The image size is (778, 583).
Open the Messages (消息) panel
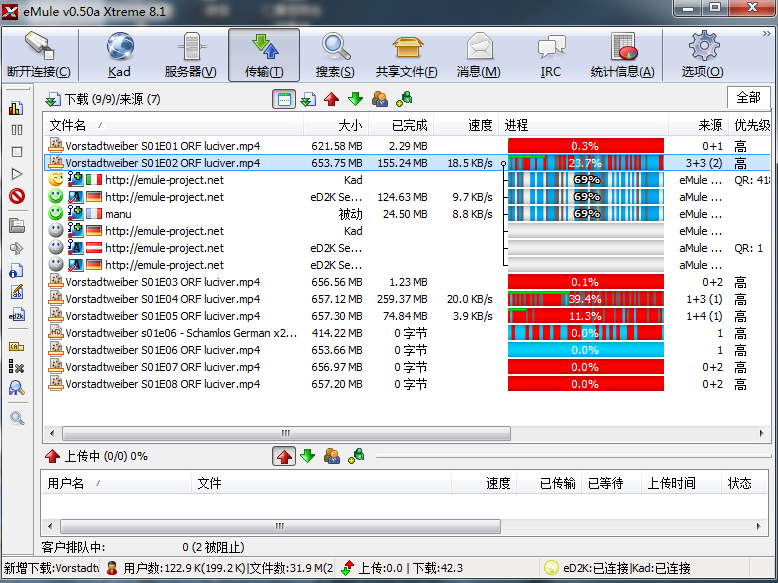coord(479,55)
